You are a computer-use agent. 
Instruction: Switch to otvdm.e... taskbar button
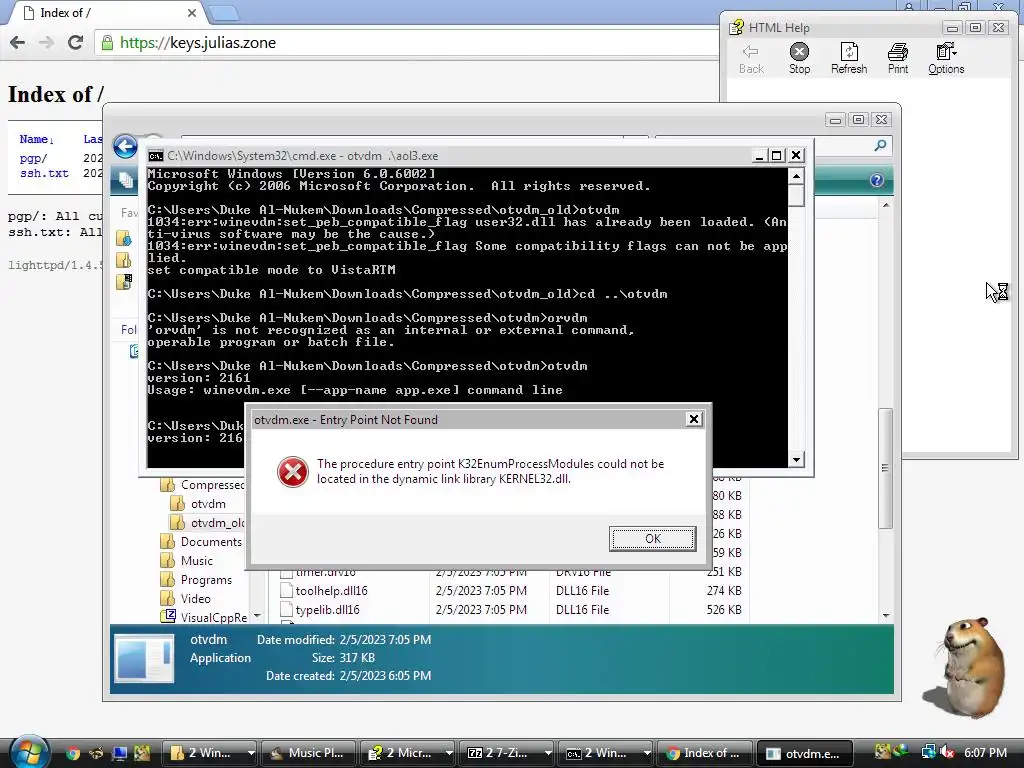click(805, 753)
